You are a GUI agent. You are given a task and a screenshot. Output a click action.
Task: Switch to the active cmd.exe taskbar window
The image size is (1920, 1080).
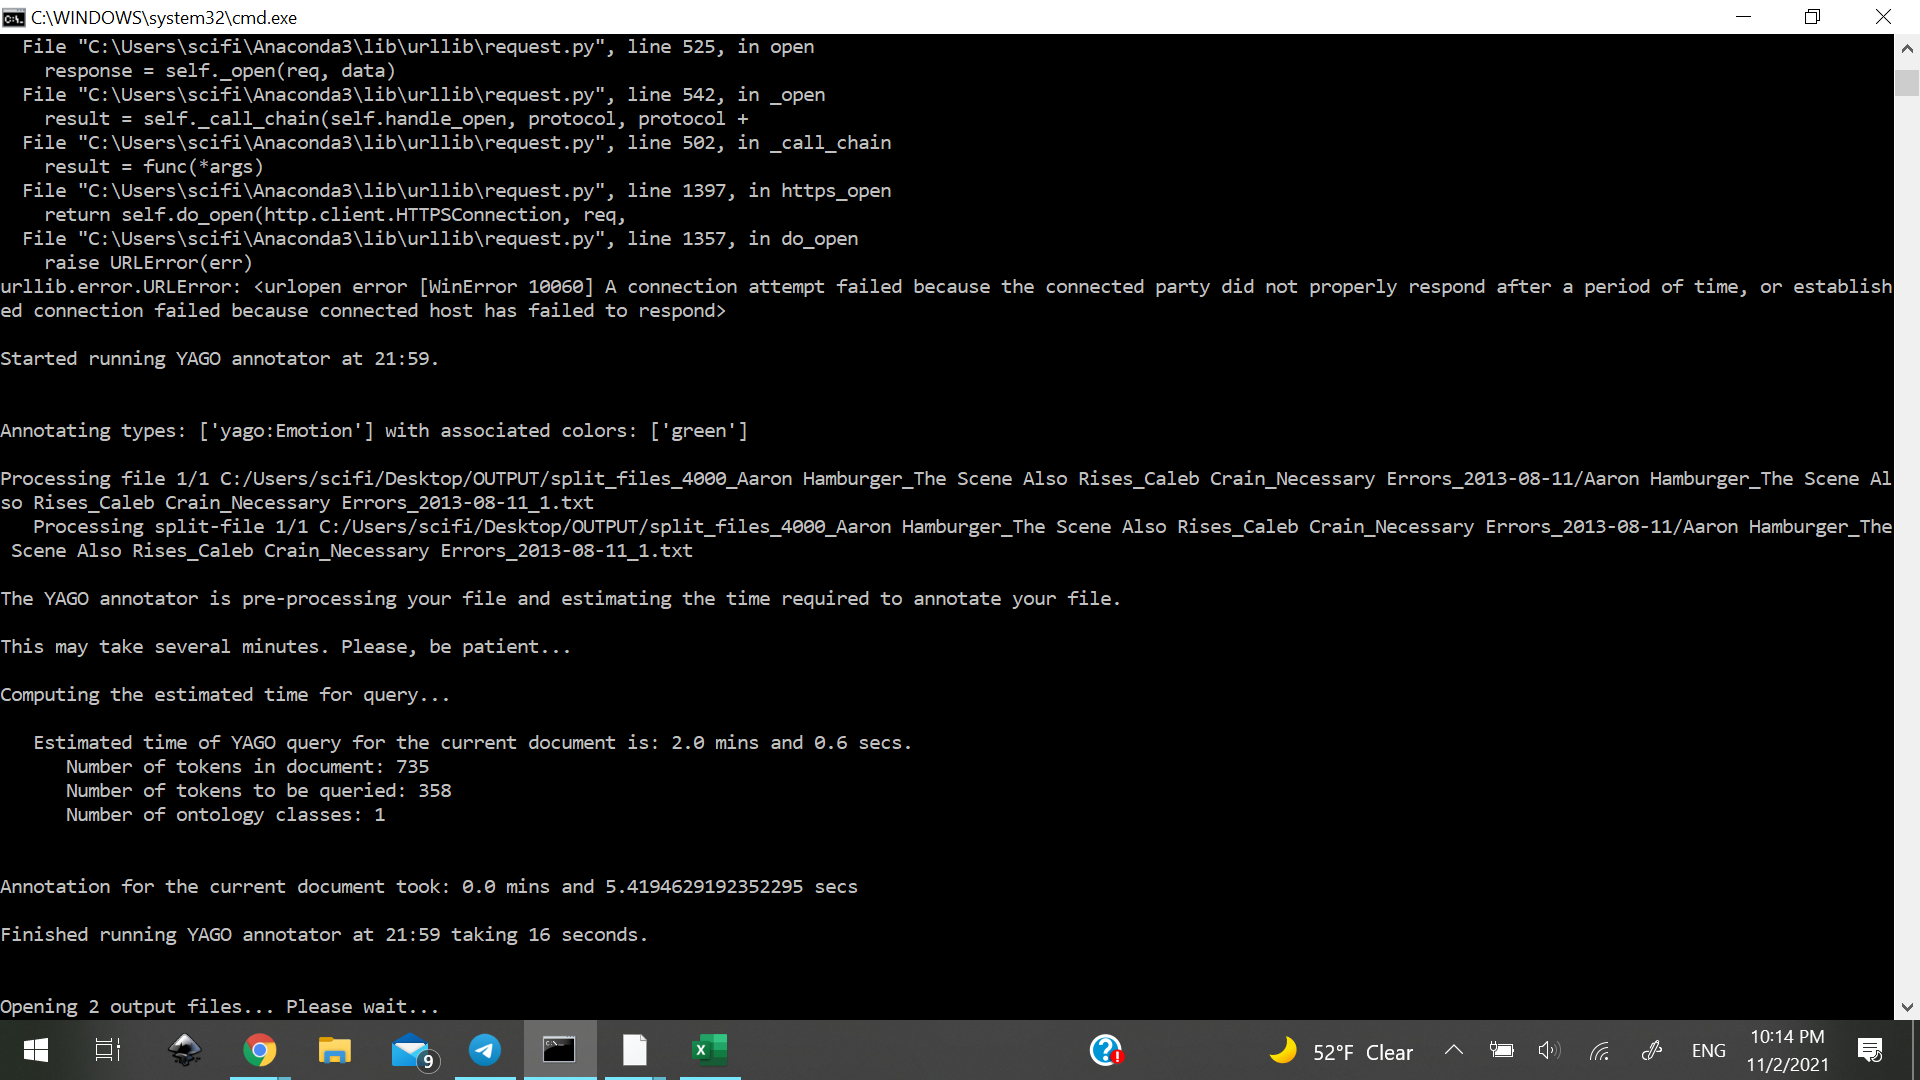coord(560,1050)
